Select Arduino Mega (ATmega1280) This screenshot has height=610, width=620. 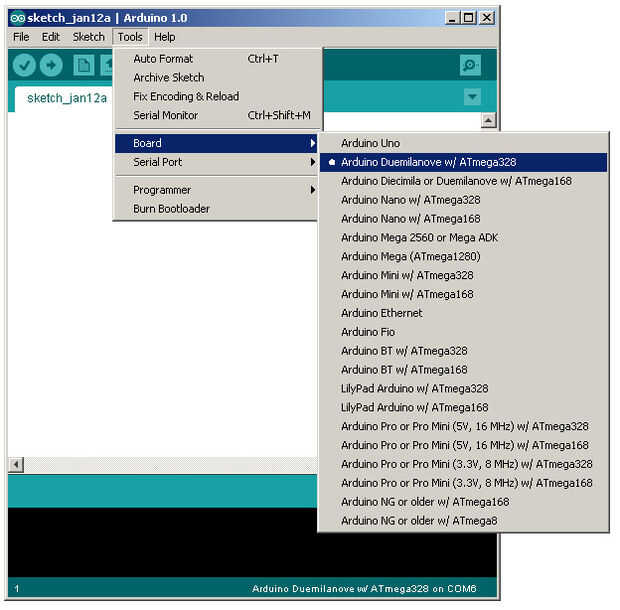(x=463, y=257)
